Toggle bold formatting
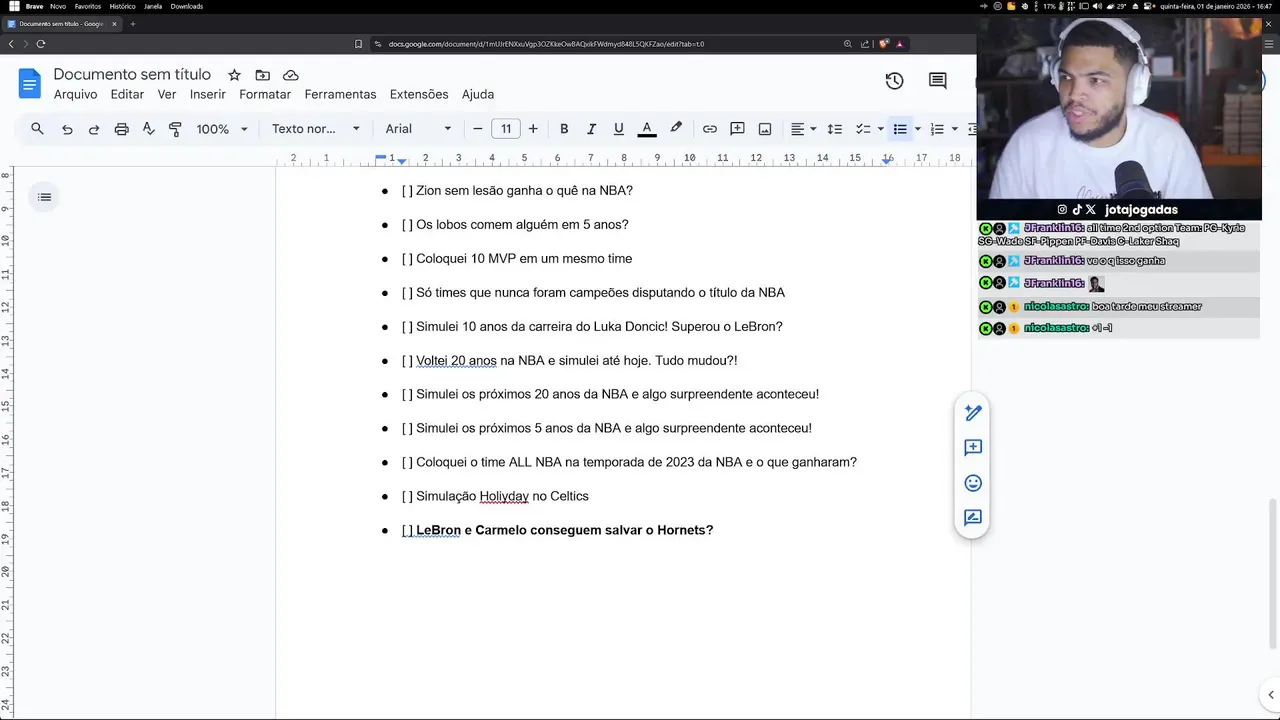Viewport: 1280px width, 720px height. pos(564,129)
